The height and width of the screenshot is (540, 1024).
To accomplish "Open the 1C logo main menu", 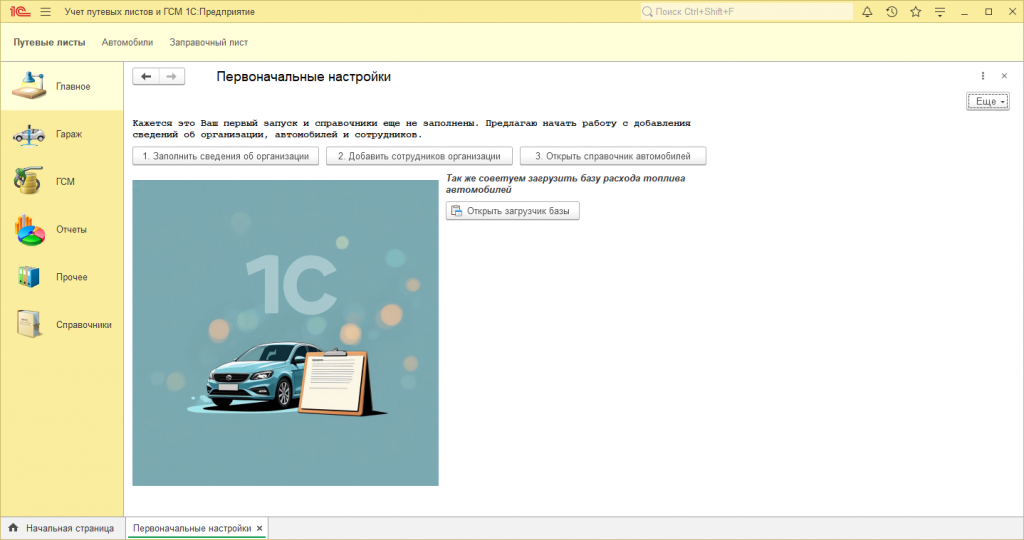I will [x=20, y=12].
